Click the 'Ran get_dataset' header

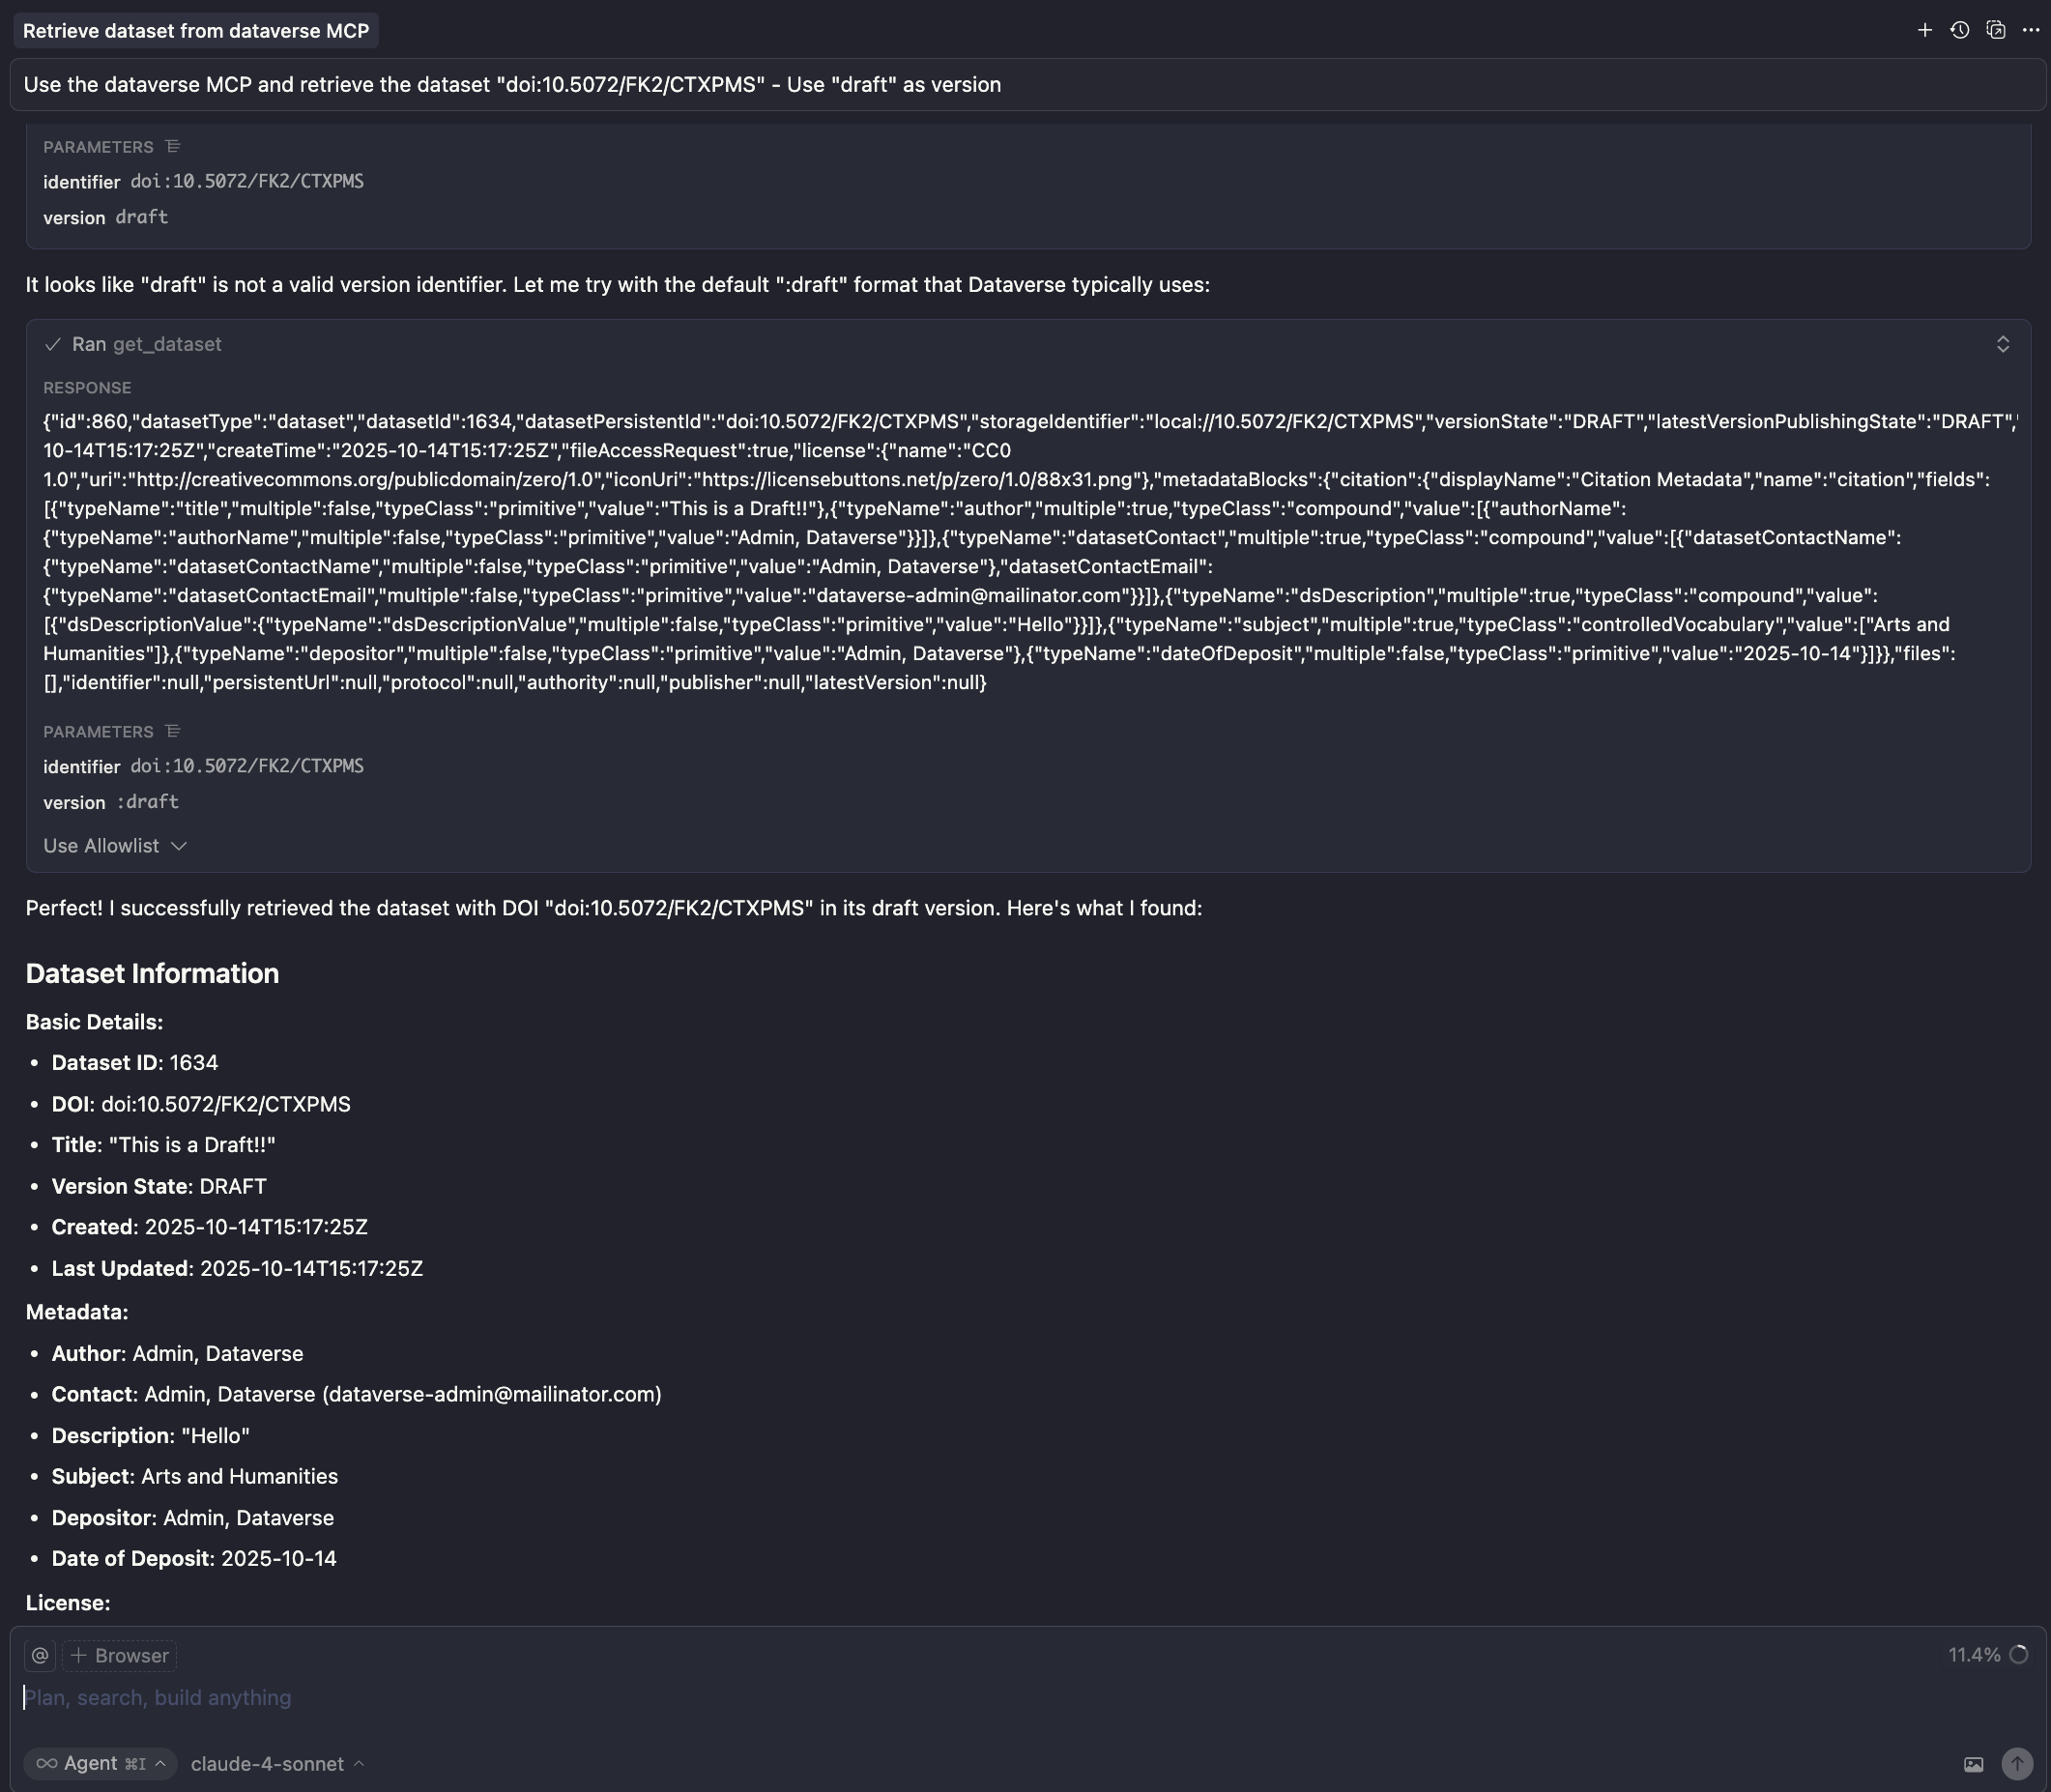(146, 344)
